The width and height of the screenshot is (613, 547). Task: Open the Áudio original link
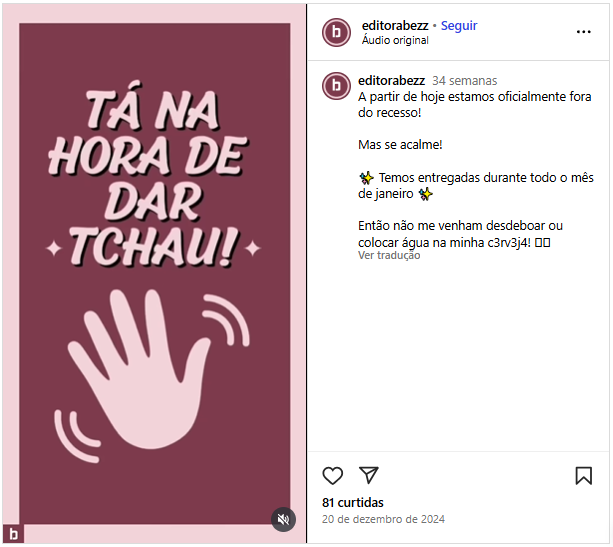[x=395, y=40]
